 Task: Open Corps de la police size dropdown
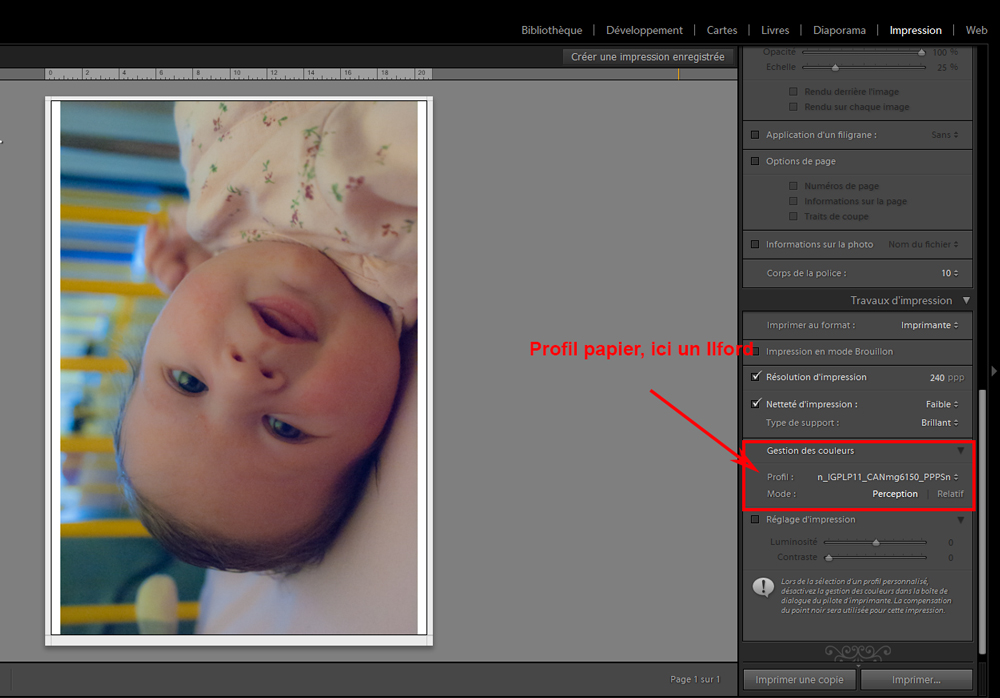pyautogui.click(x=950, y=273)
